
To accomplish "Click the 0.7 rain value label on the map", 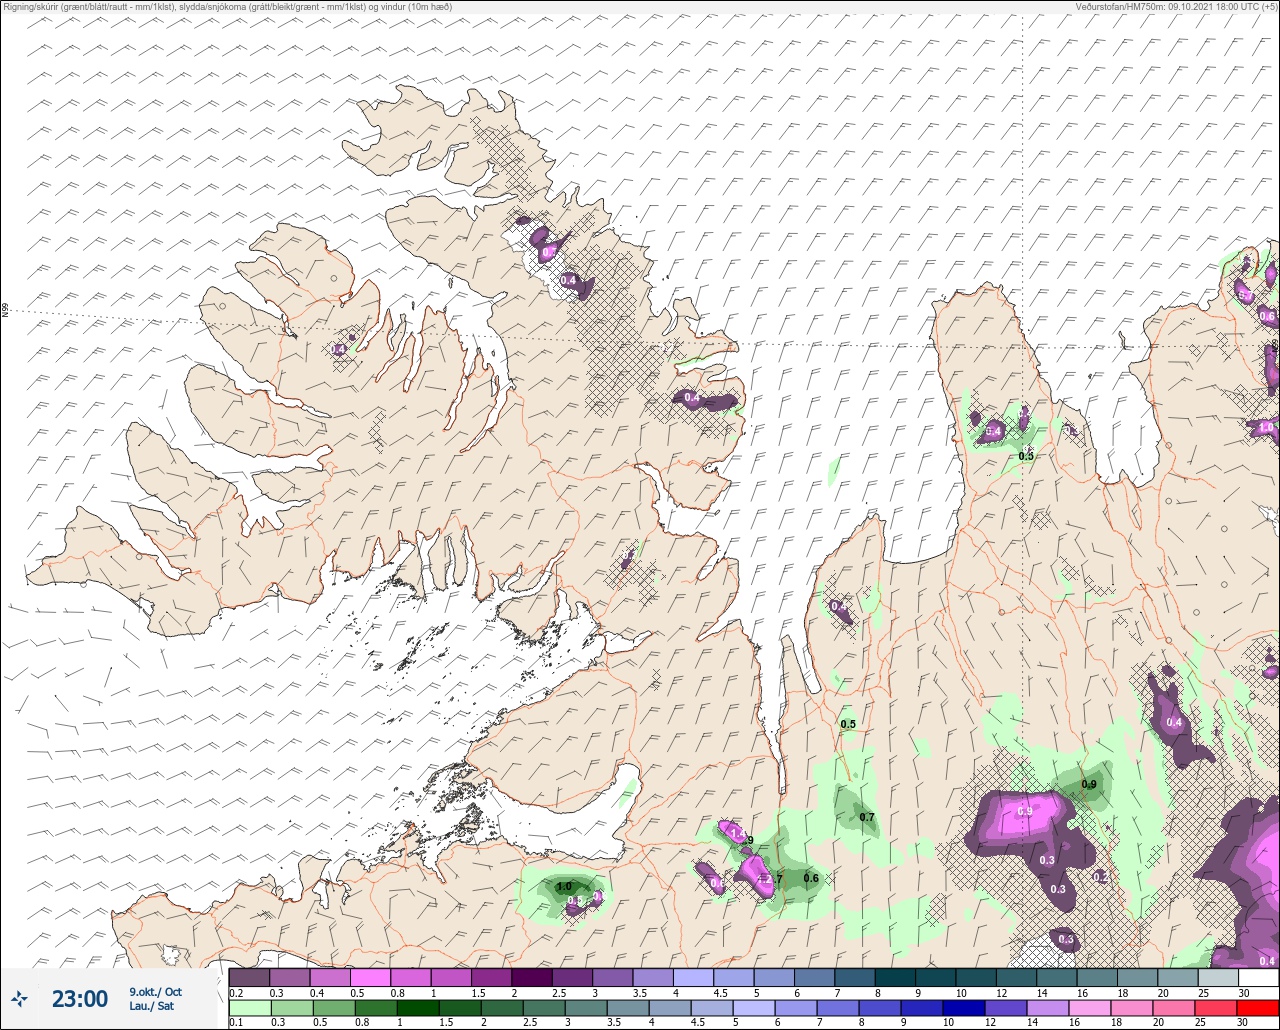I will click(x=867, y=817).
